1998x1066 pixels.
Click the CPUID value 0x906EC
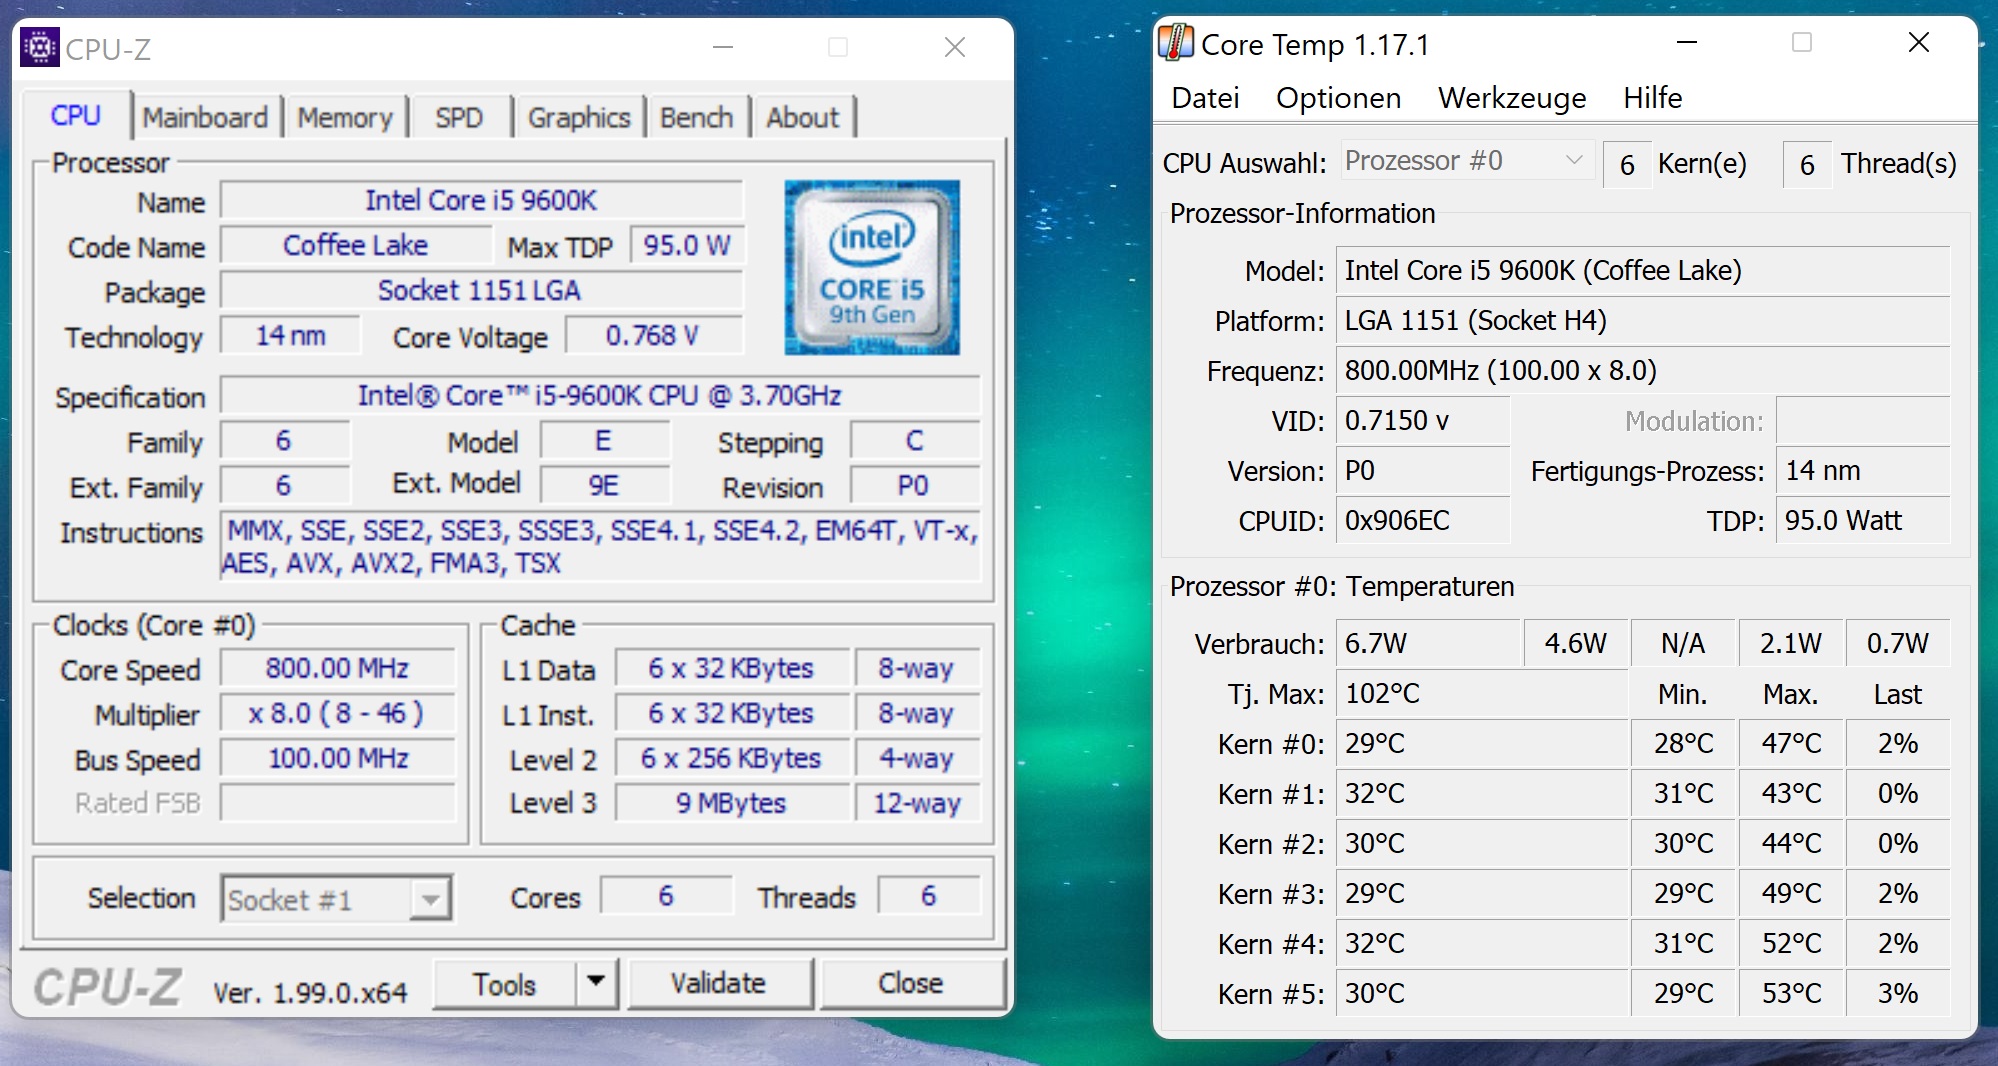[1423, 520]
